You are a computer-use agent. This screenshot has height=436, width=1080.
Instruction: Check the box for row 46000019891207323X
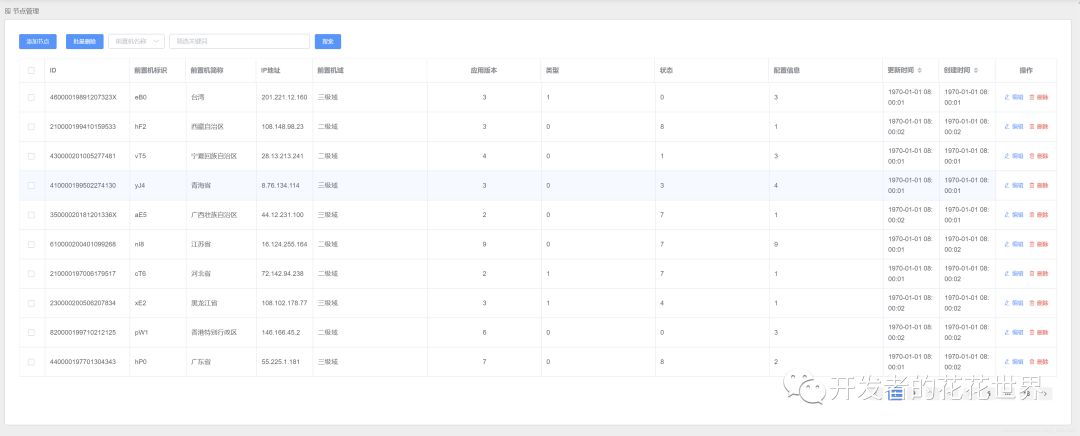pyautogui.click(x=31, y=97)
